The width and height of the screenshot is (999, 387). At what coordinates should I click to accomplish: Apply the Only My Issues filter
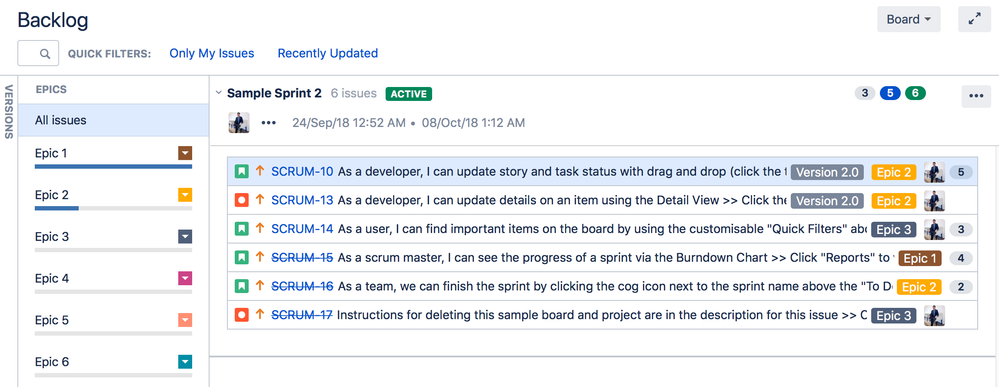click(212, 54)
